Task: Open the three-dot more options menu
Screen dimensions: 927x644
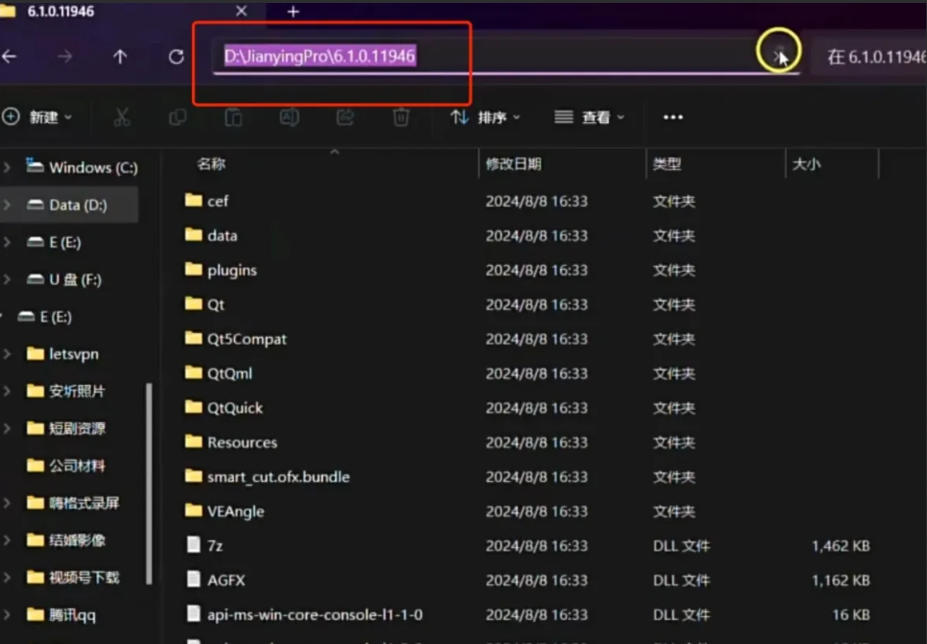Action: pyautogui.click(x=673, y=117)
